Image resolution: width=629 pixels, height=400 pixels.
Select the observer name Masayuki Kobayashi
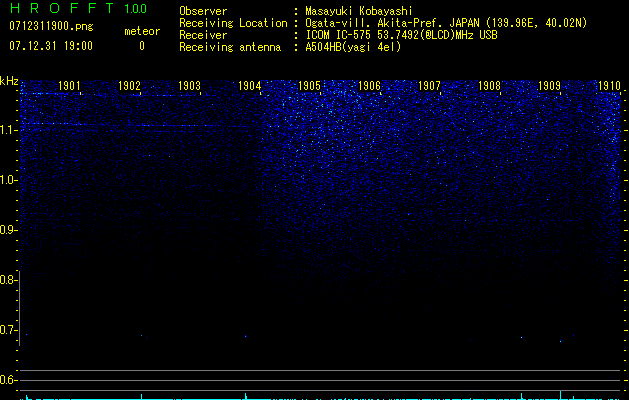359,11
